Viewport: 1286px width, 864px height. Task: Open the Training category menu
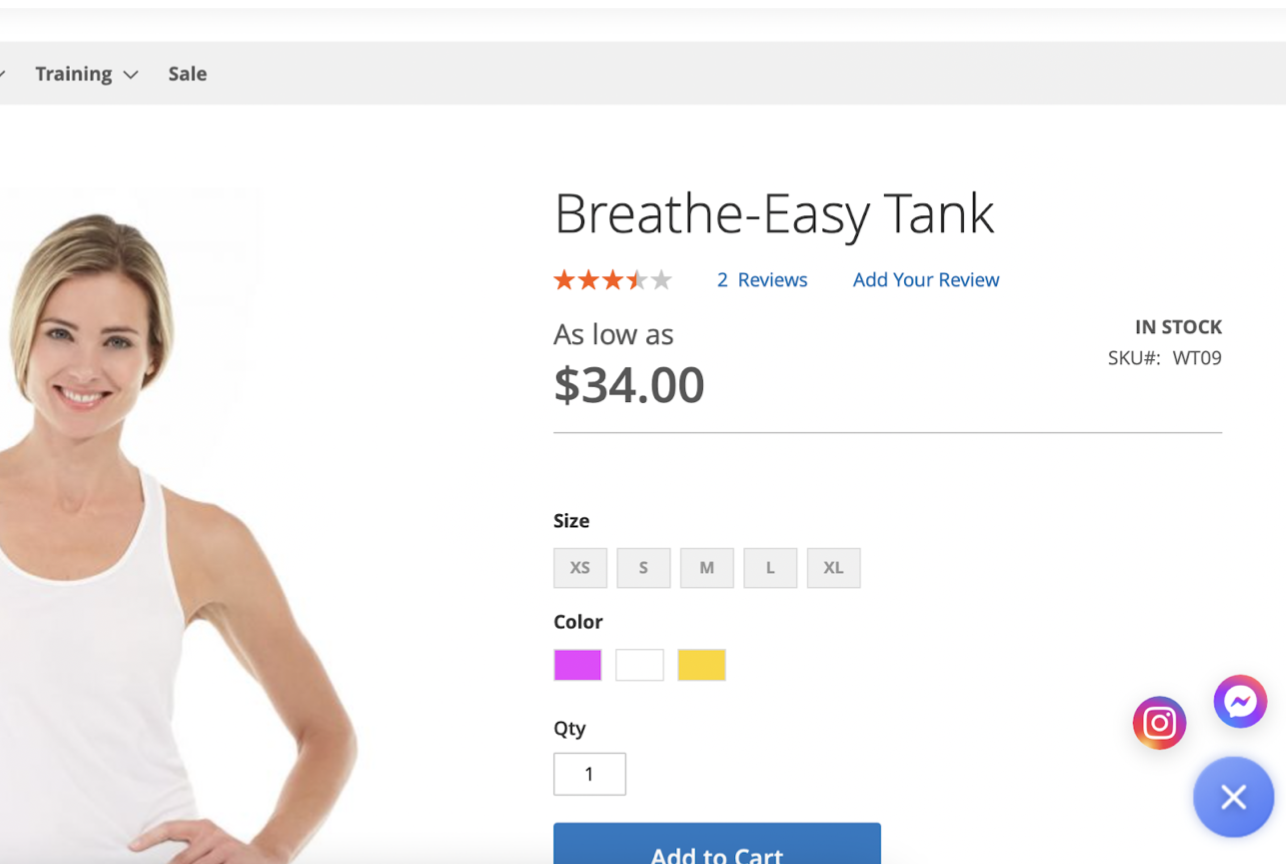coord(73,74)
